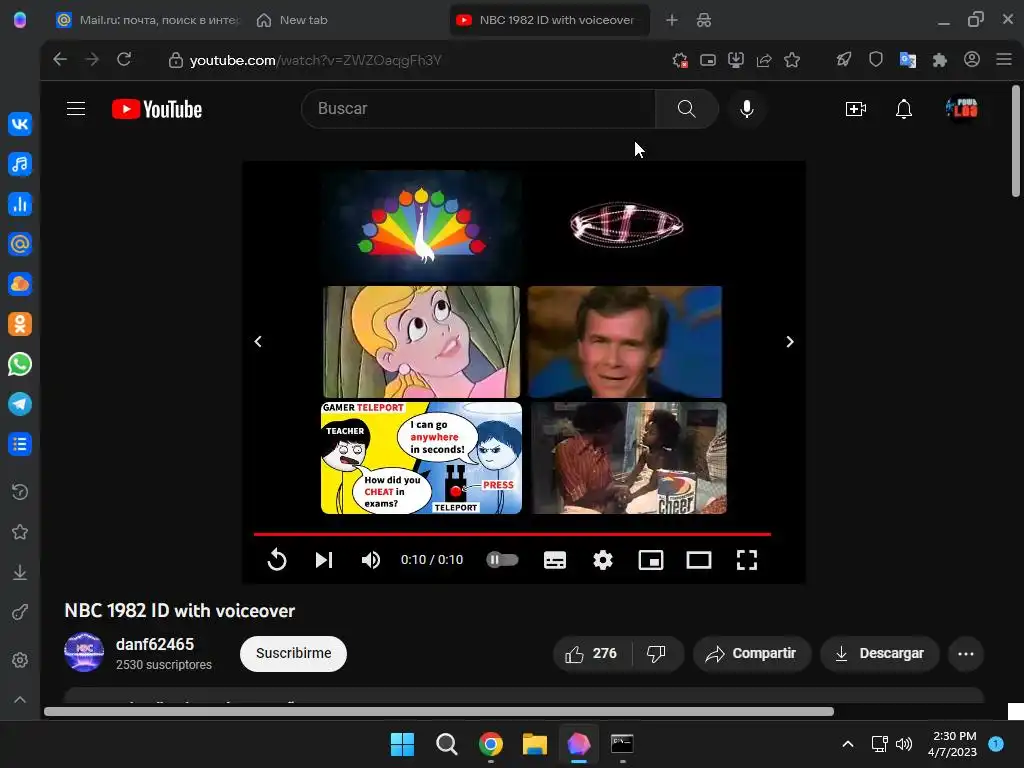Click Compartir to share video
This screenshot has width=1024, height=768.
pos(752,654)
